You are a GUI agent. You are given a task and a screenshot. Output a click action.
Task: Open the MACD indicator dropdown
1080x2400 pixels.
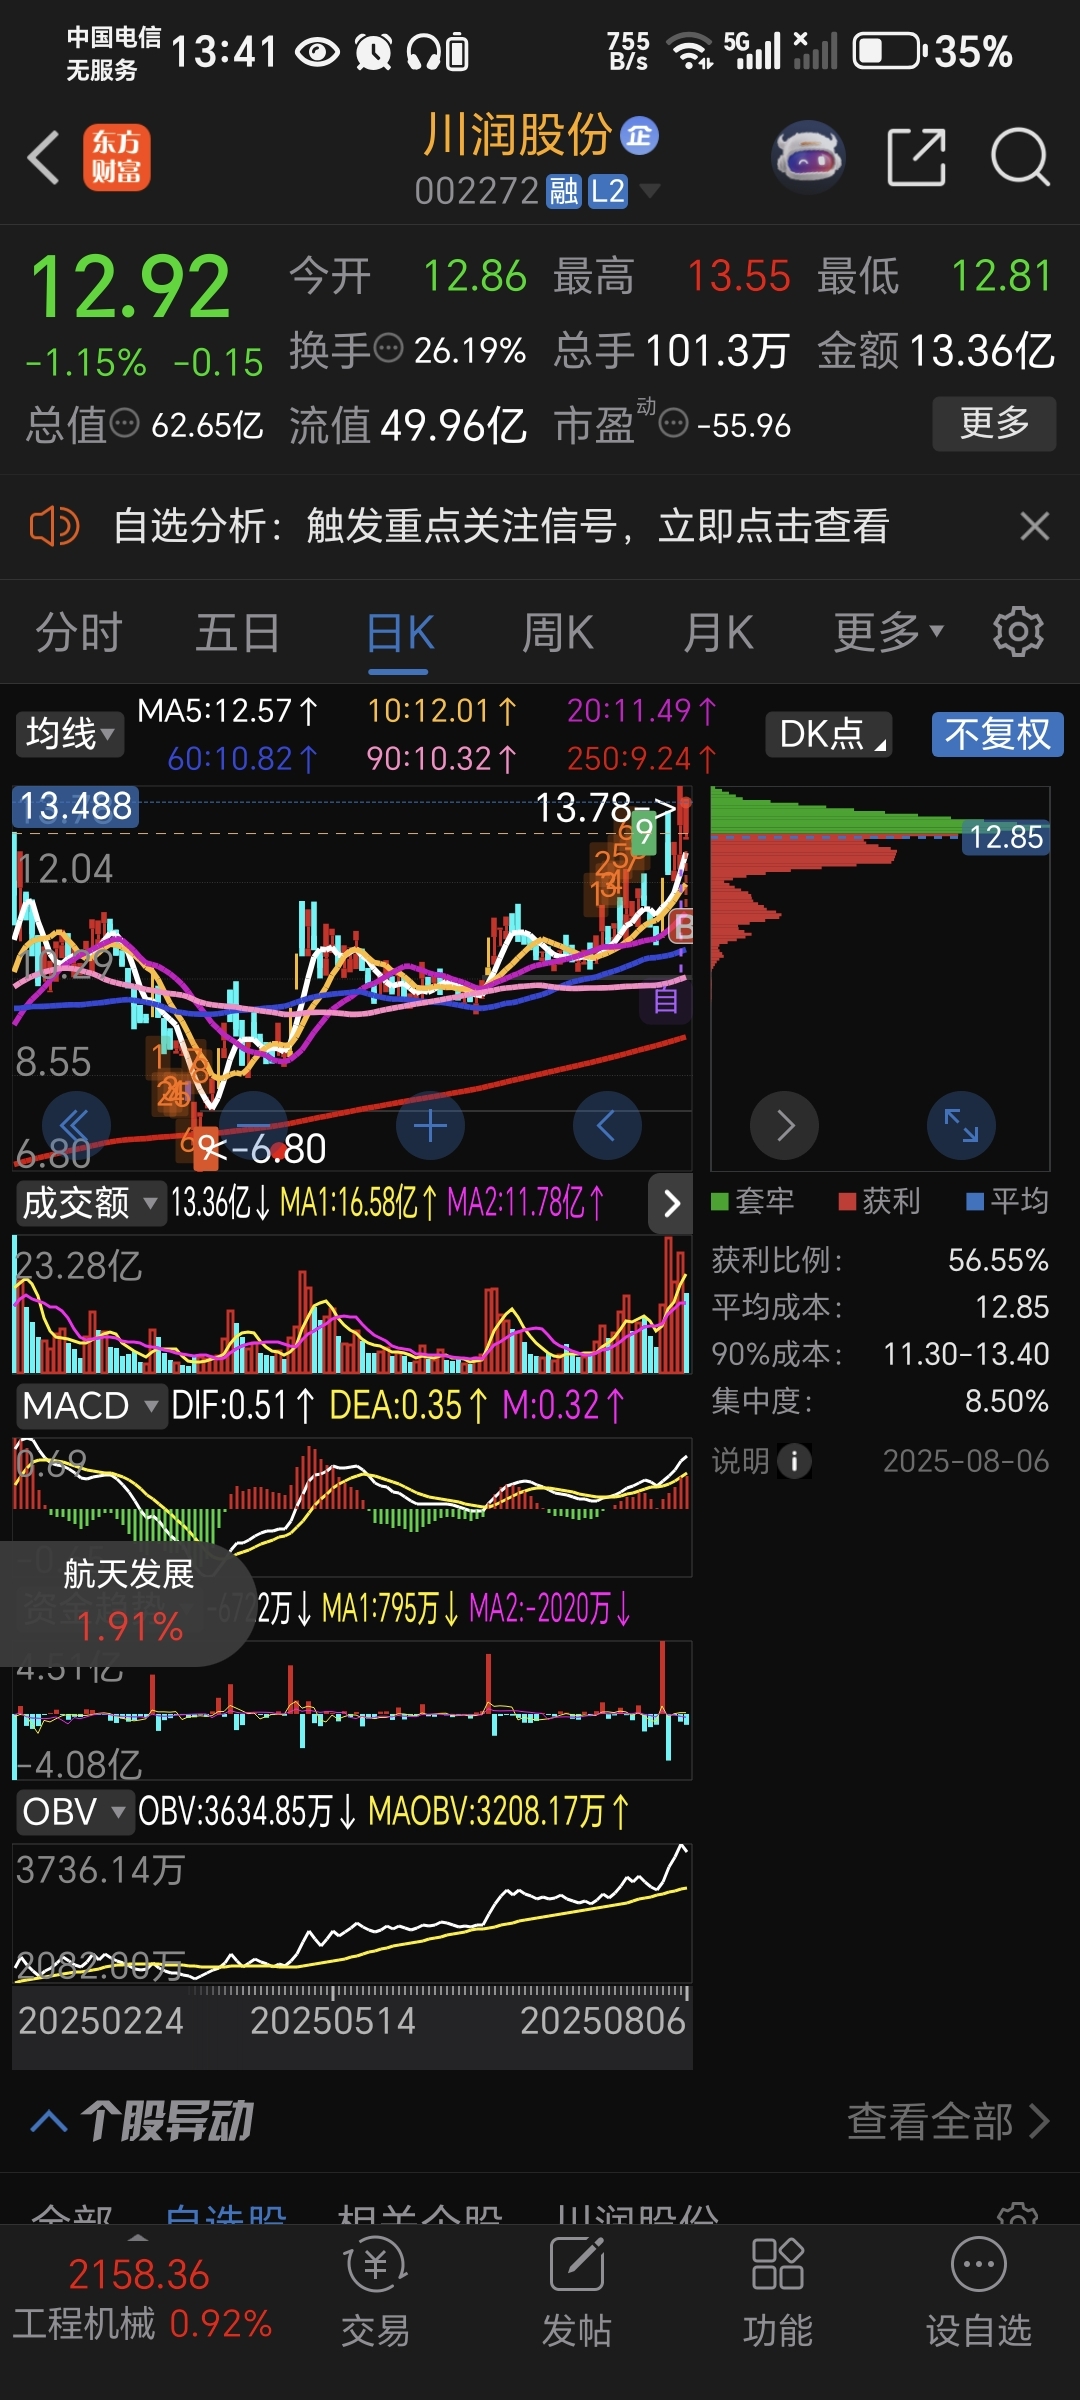[90, 1406]
